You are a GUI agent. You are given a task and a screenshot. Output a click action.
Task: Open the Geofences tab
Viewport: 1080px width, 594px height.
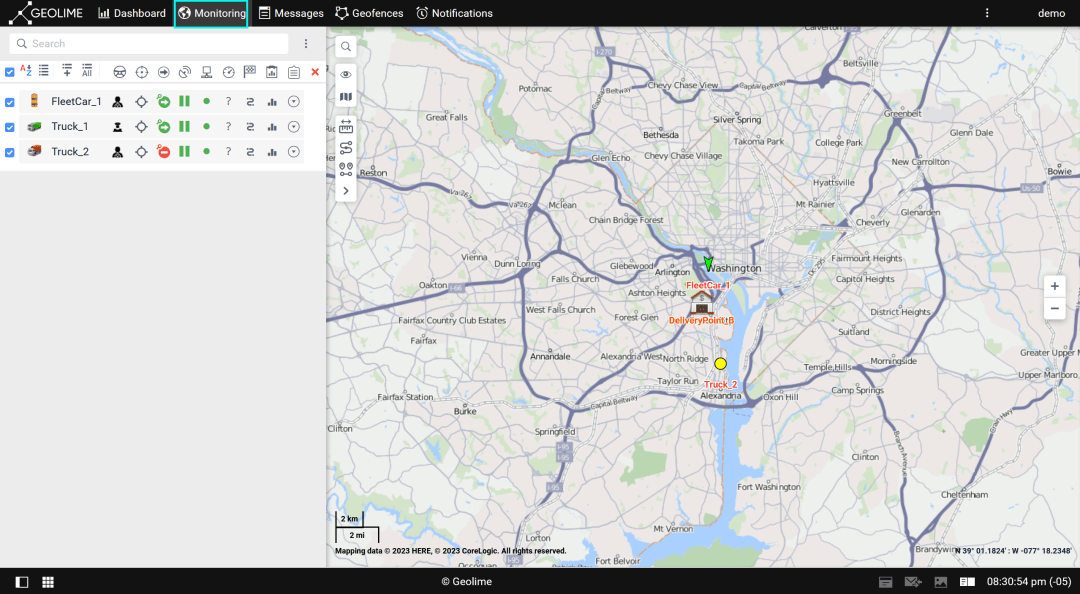click(369, 13)
